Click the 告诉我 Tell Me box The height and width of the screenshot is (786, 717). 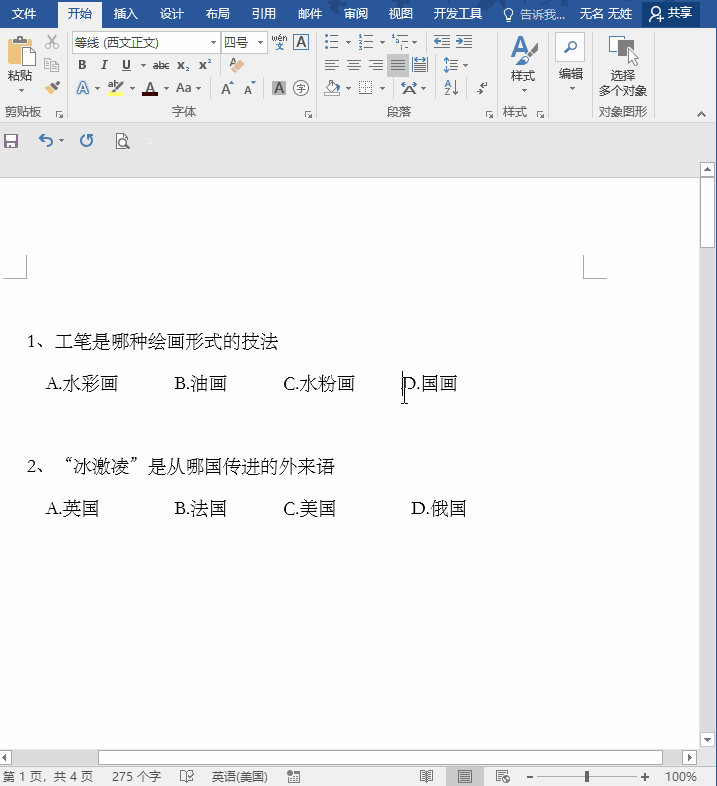pyautogui.click(x=534, y=15)
